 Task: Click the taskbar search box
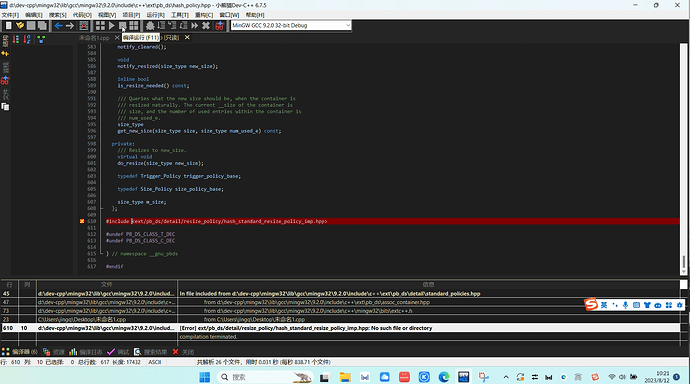pos(264,377)
